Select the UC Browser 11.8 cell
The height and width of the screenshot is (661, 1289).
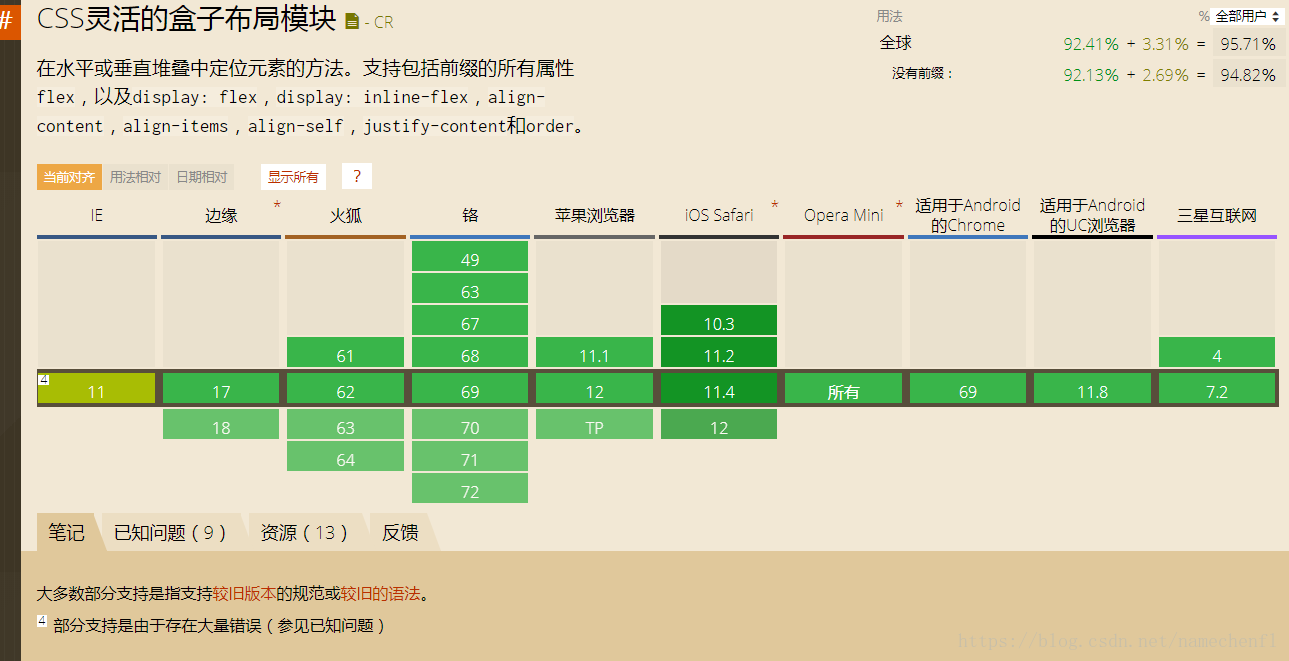pyautogui.click(x=1092, y=388)
